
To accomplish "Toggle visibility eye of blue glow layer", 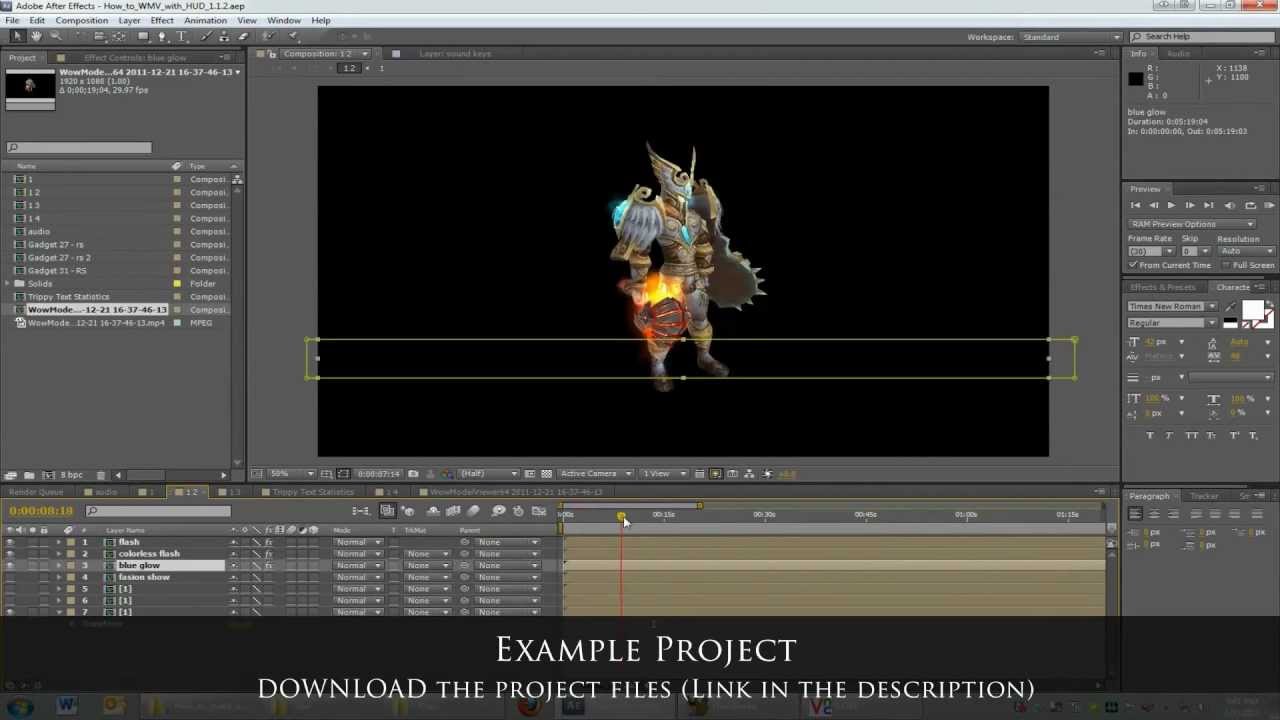I will point(10,566).
